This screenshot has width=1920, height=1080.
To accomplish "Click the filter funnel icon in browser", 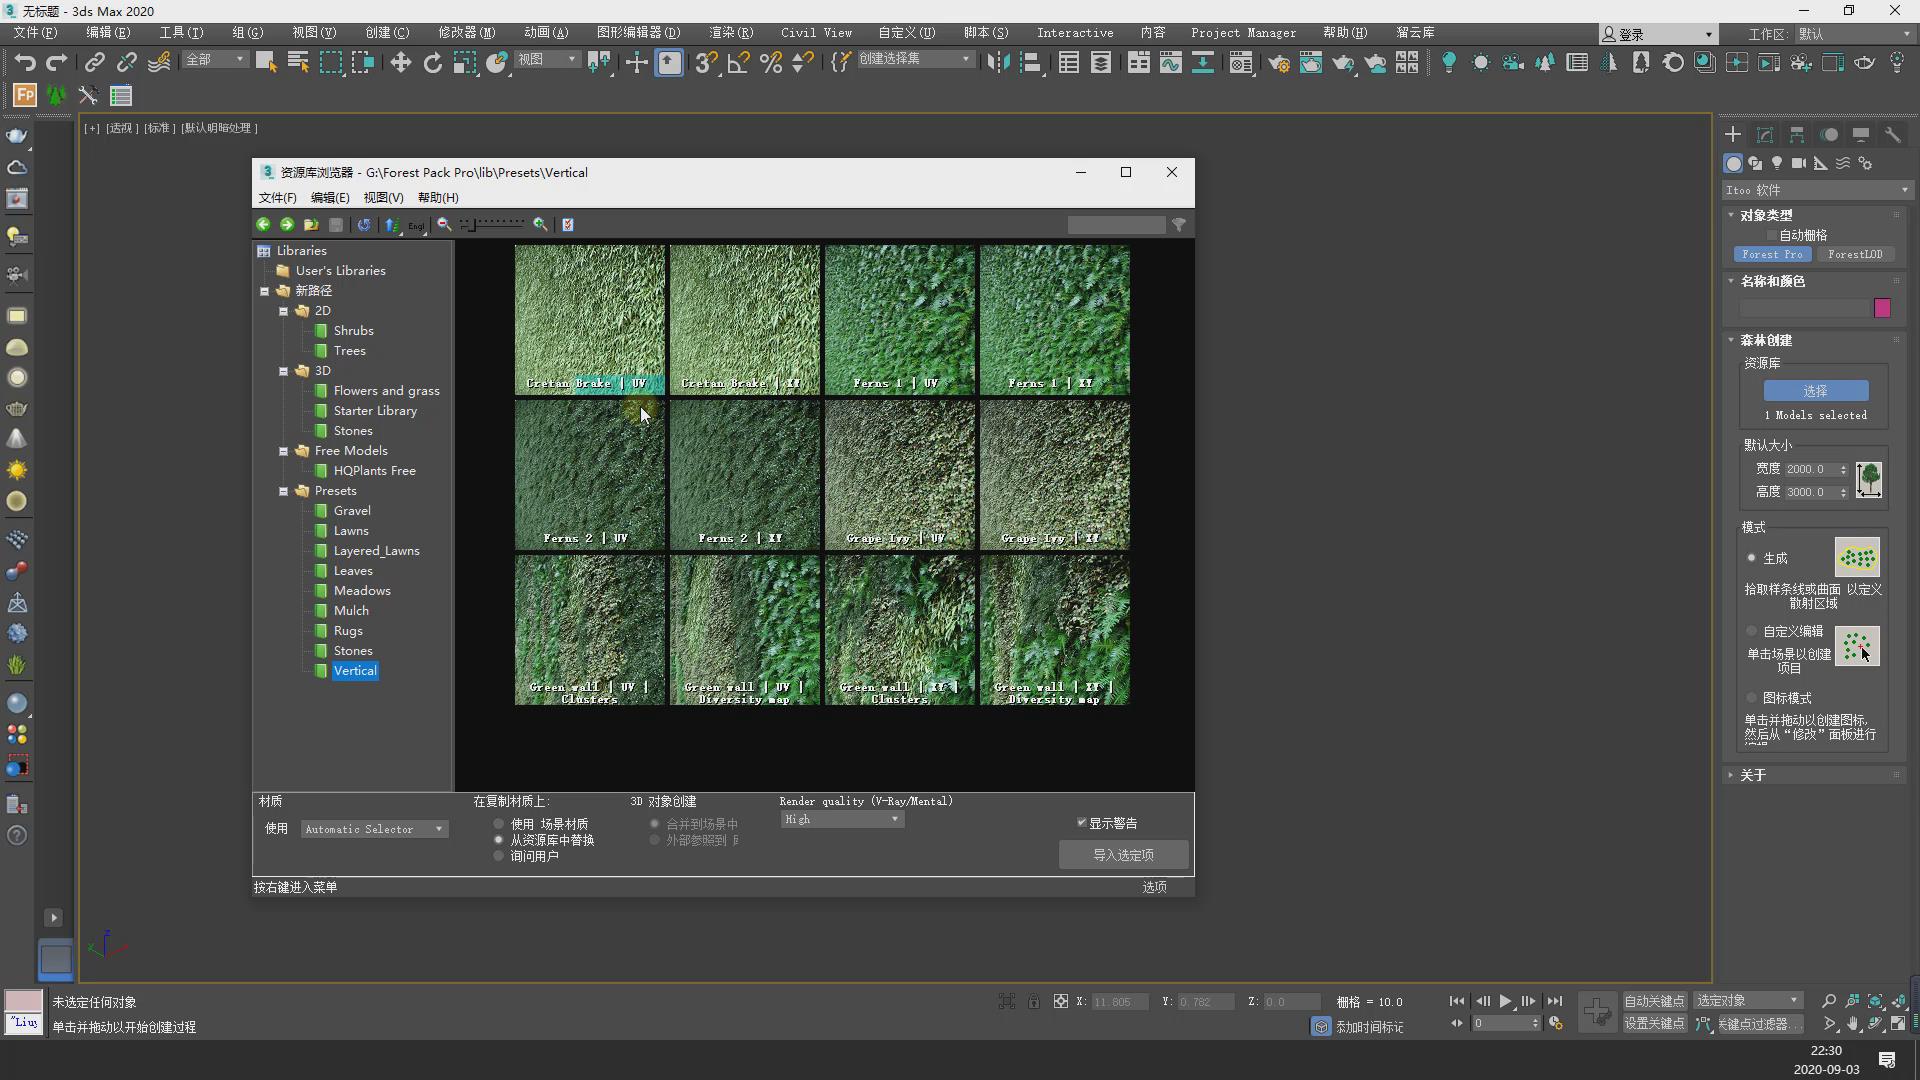I will pos(1179,225).
